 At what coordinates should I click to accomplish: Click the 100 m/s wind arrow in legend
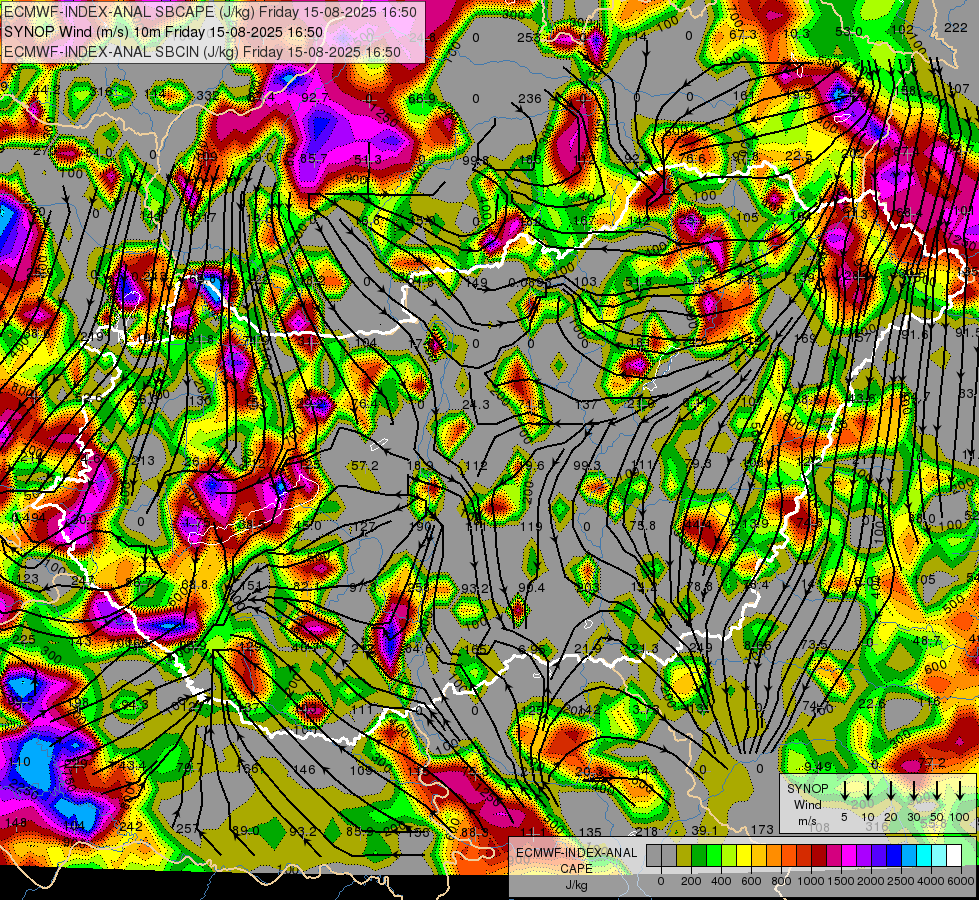(x=960, y=791)
